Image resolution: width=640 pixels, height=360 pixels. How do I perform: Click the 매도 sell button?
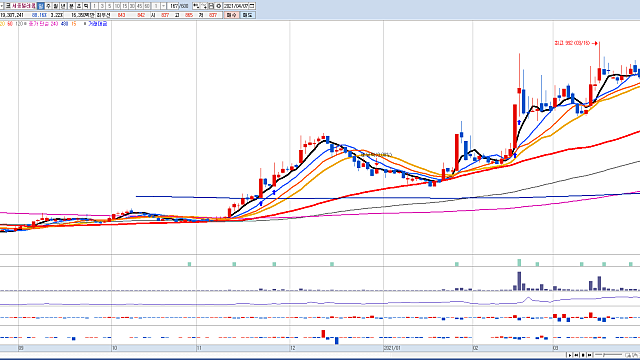[247, 15]
